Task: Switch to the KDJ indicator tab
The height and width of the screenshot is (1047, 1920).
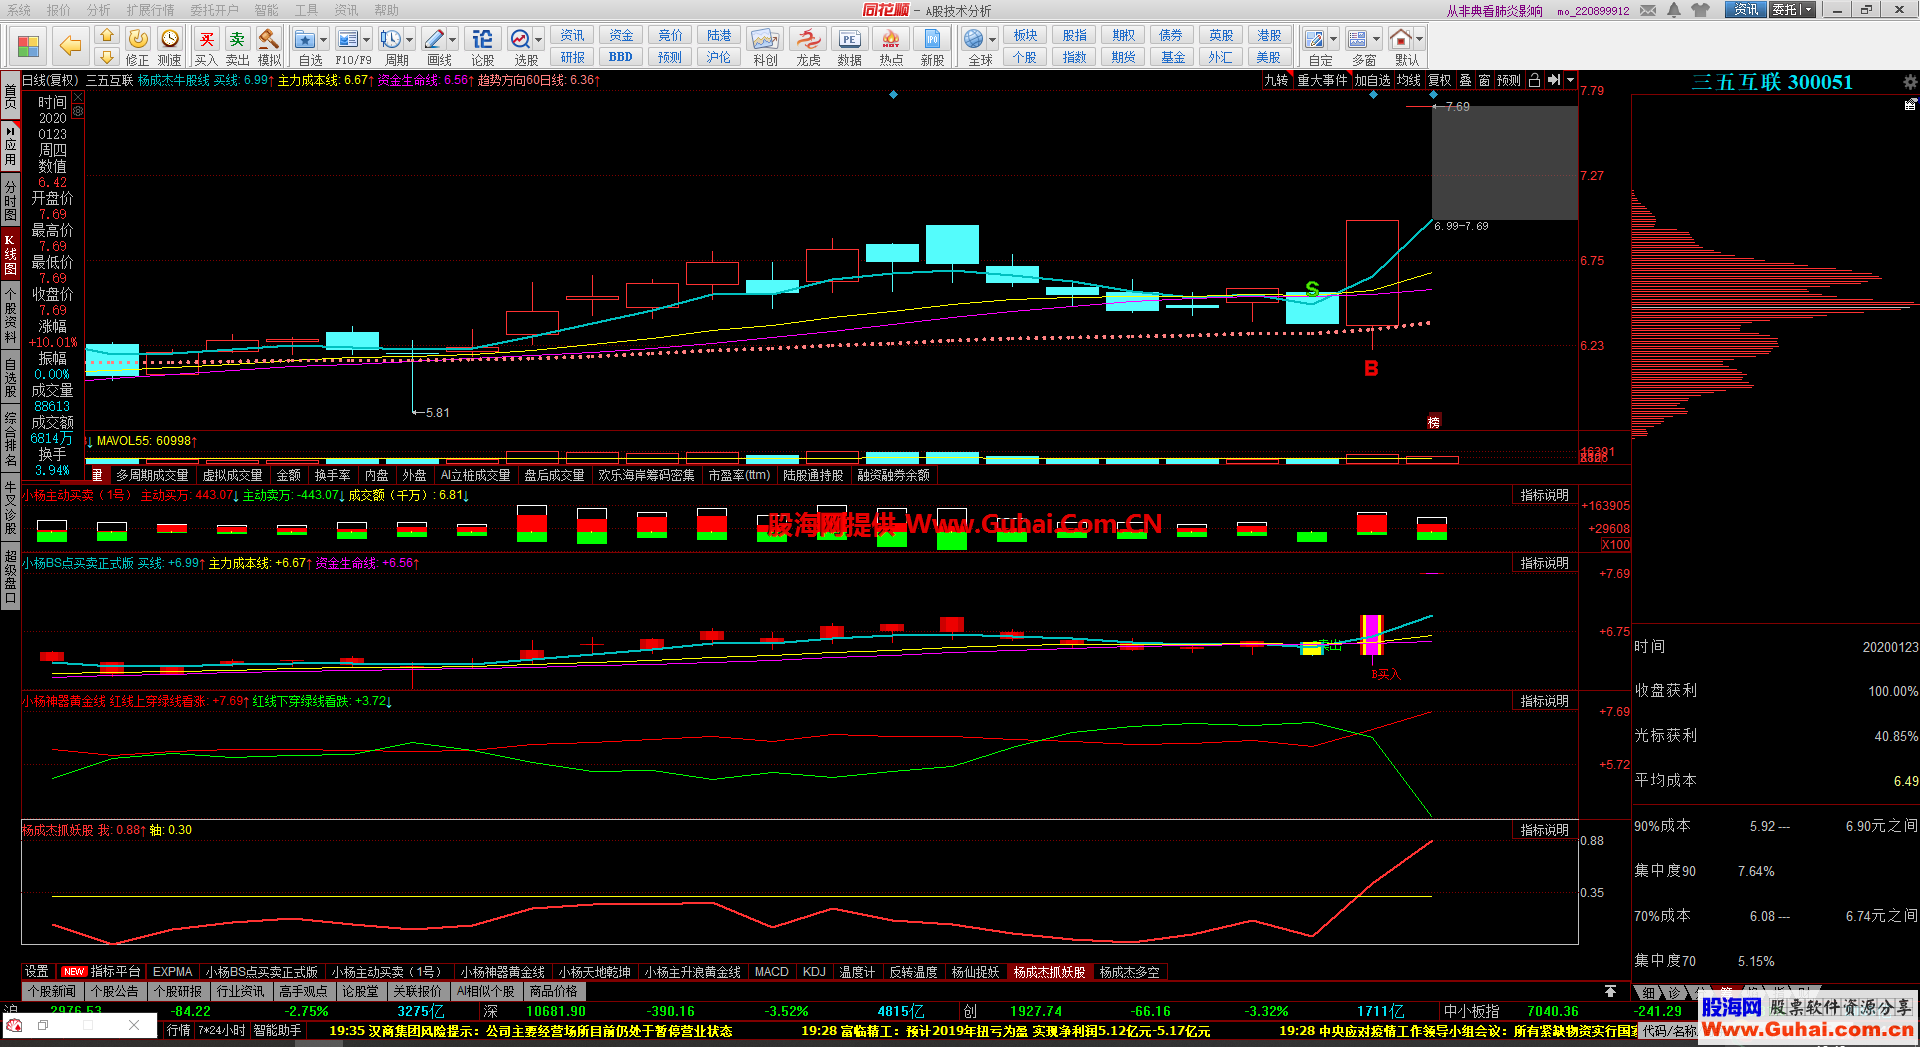Action: tap(814, 972)
